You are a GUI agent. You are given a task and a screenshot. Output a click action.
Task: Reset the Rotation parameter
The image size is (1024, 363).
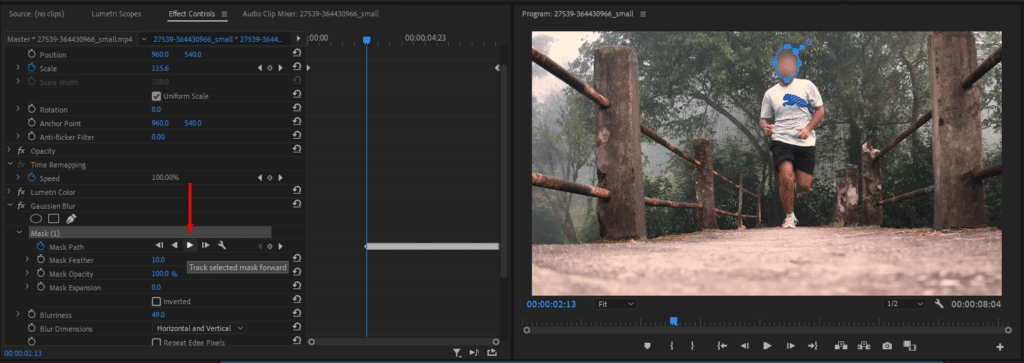click(x=297, y=109)
